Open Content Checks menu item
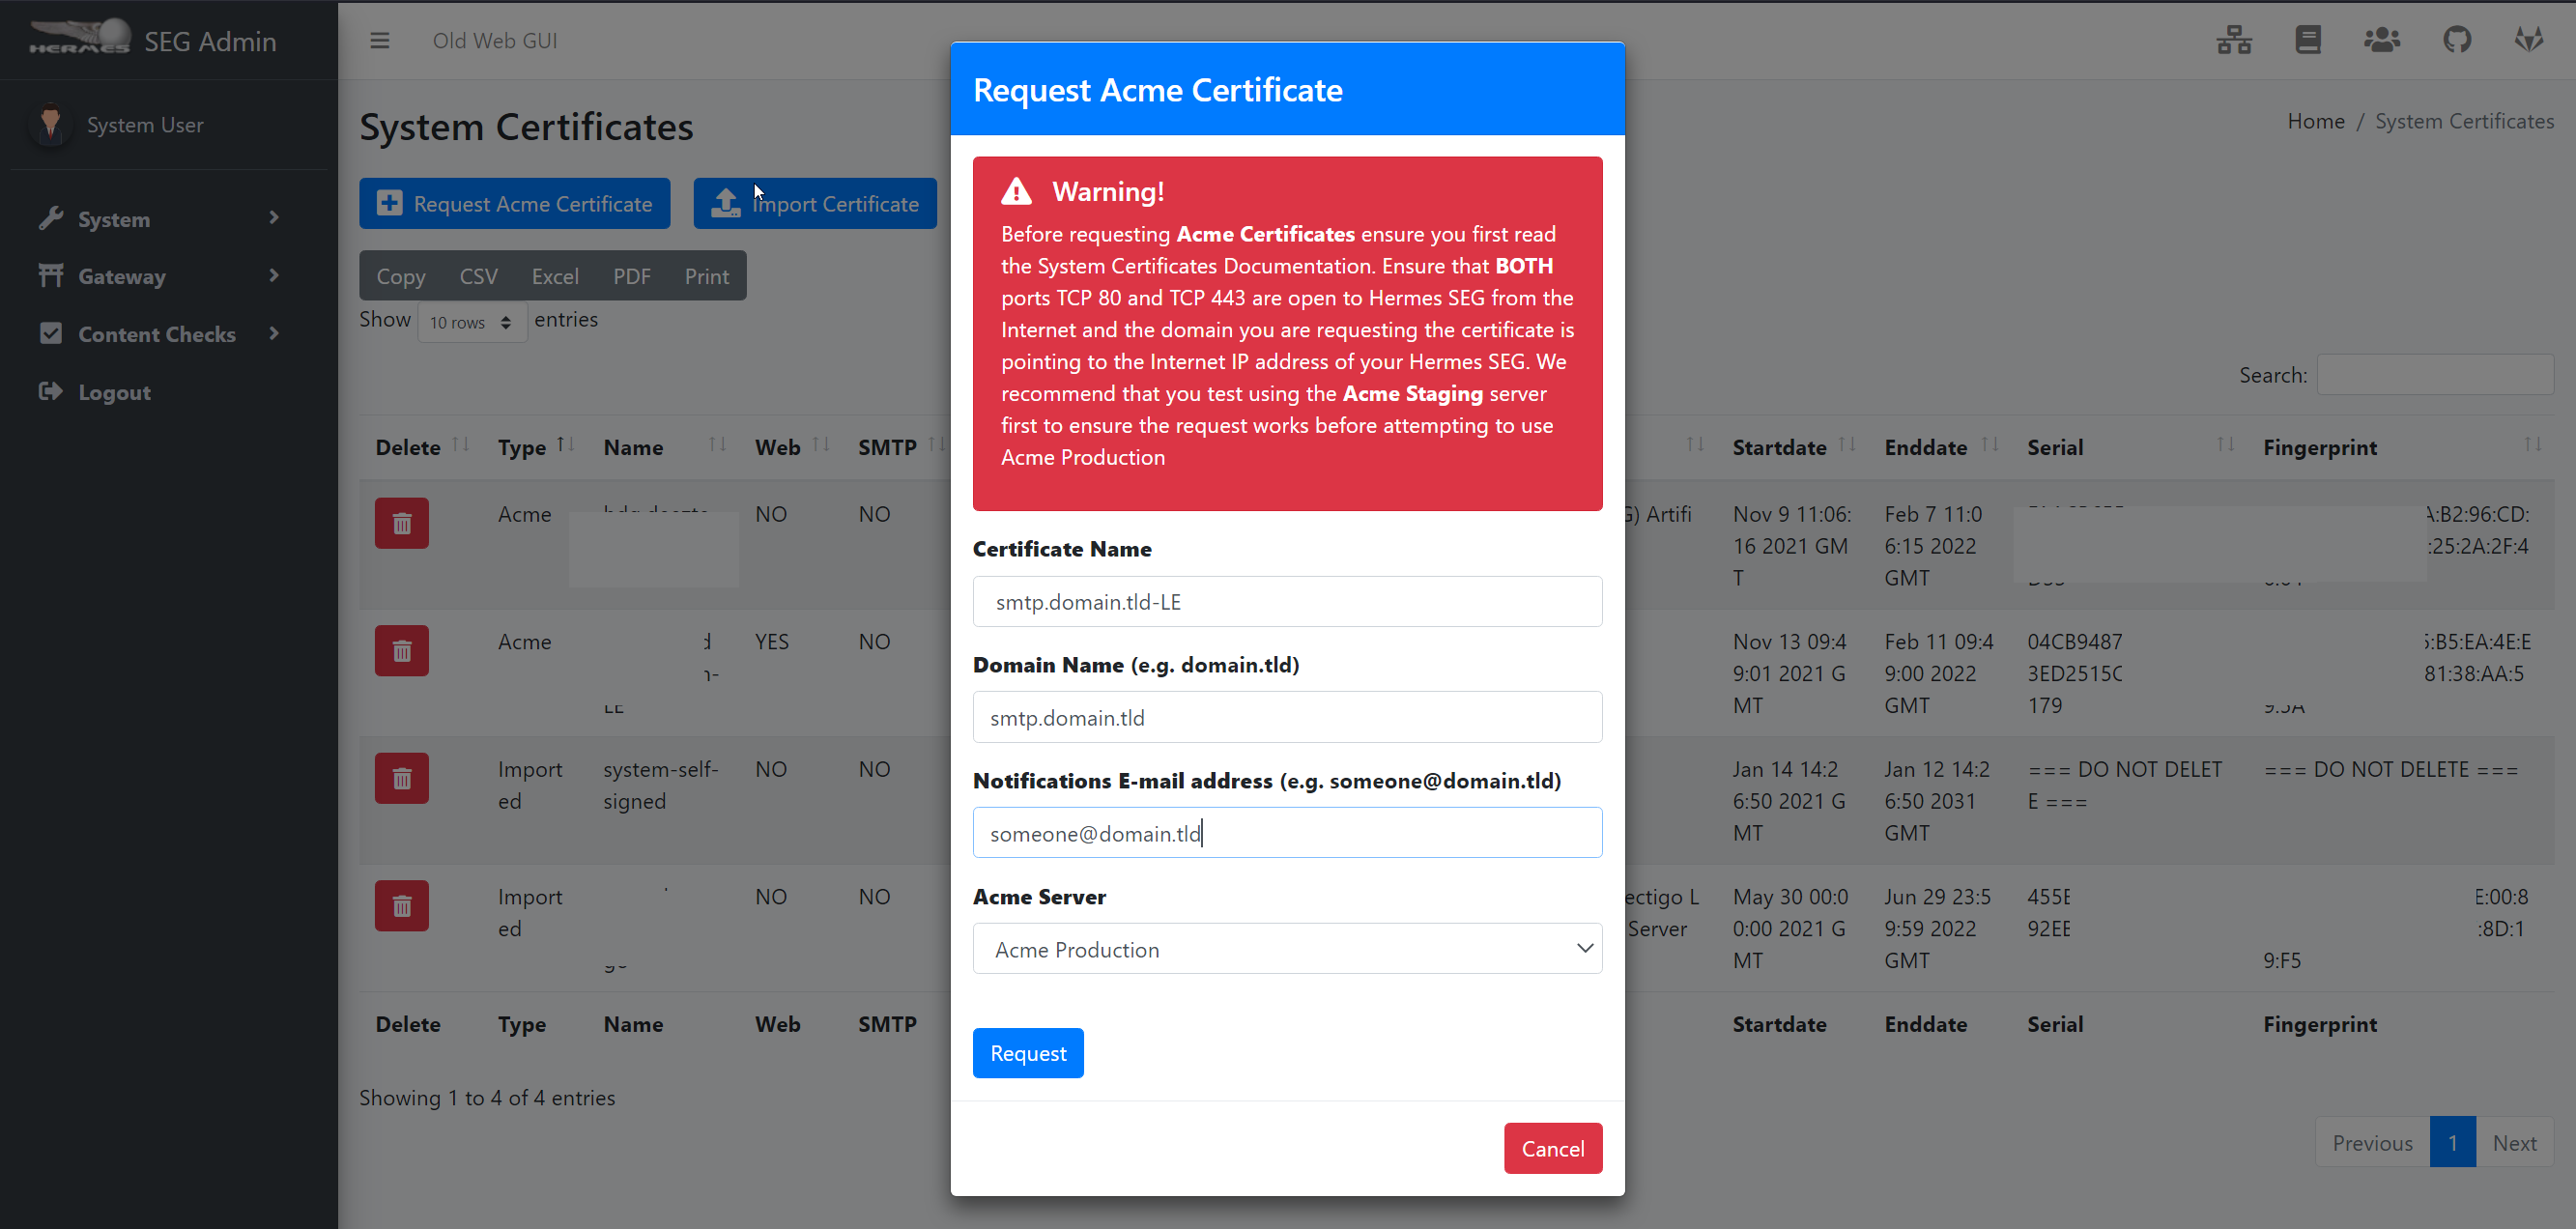Screen dimensions: 2576x1229 pos(157,334)
